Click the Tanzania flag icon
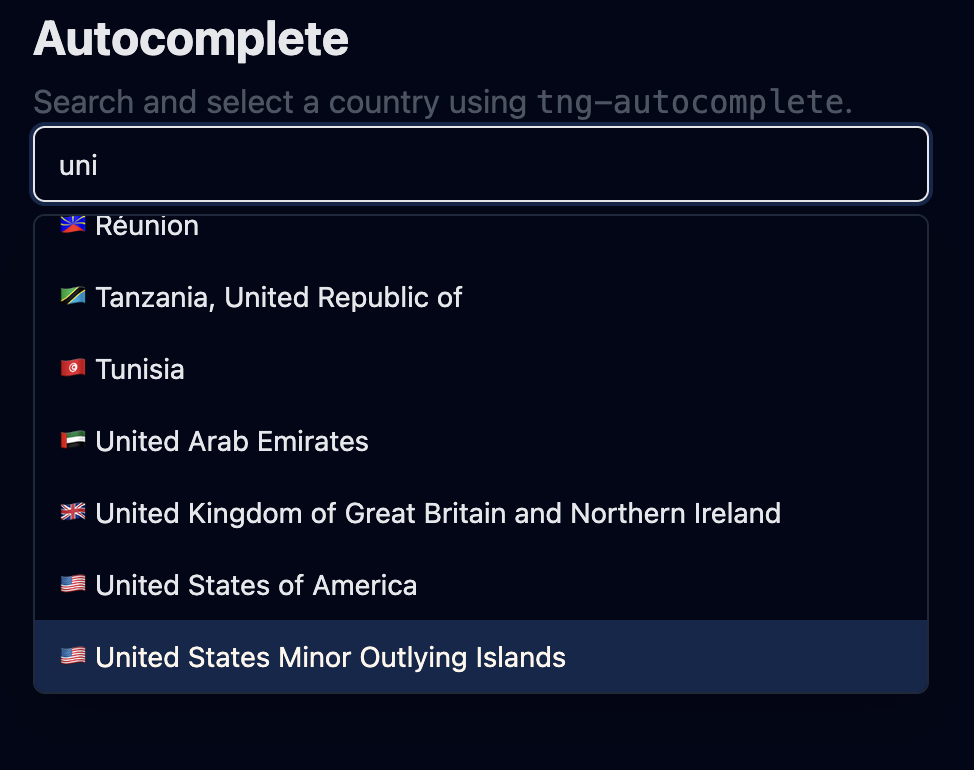 tap(73, 297)
